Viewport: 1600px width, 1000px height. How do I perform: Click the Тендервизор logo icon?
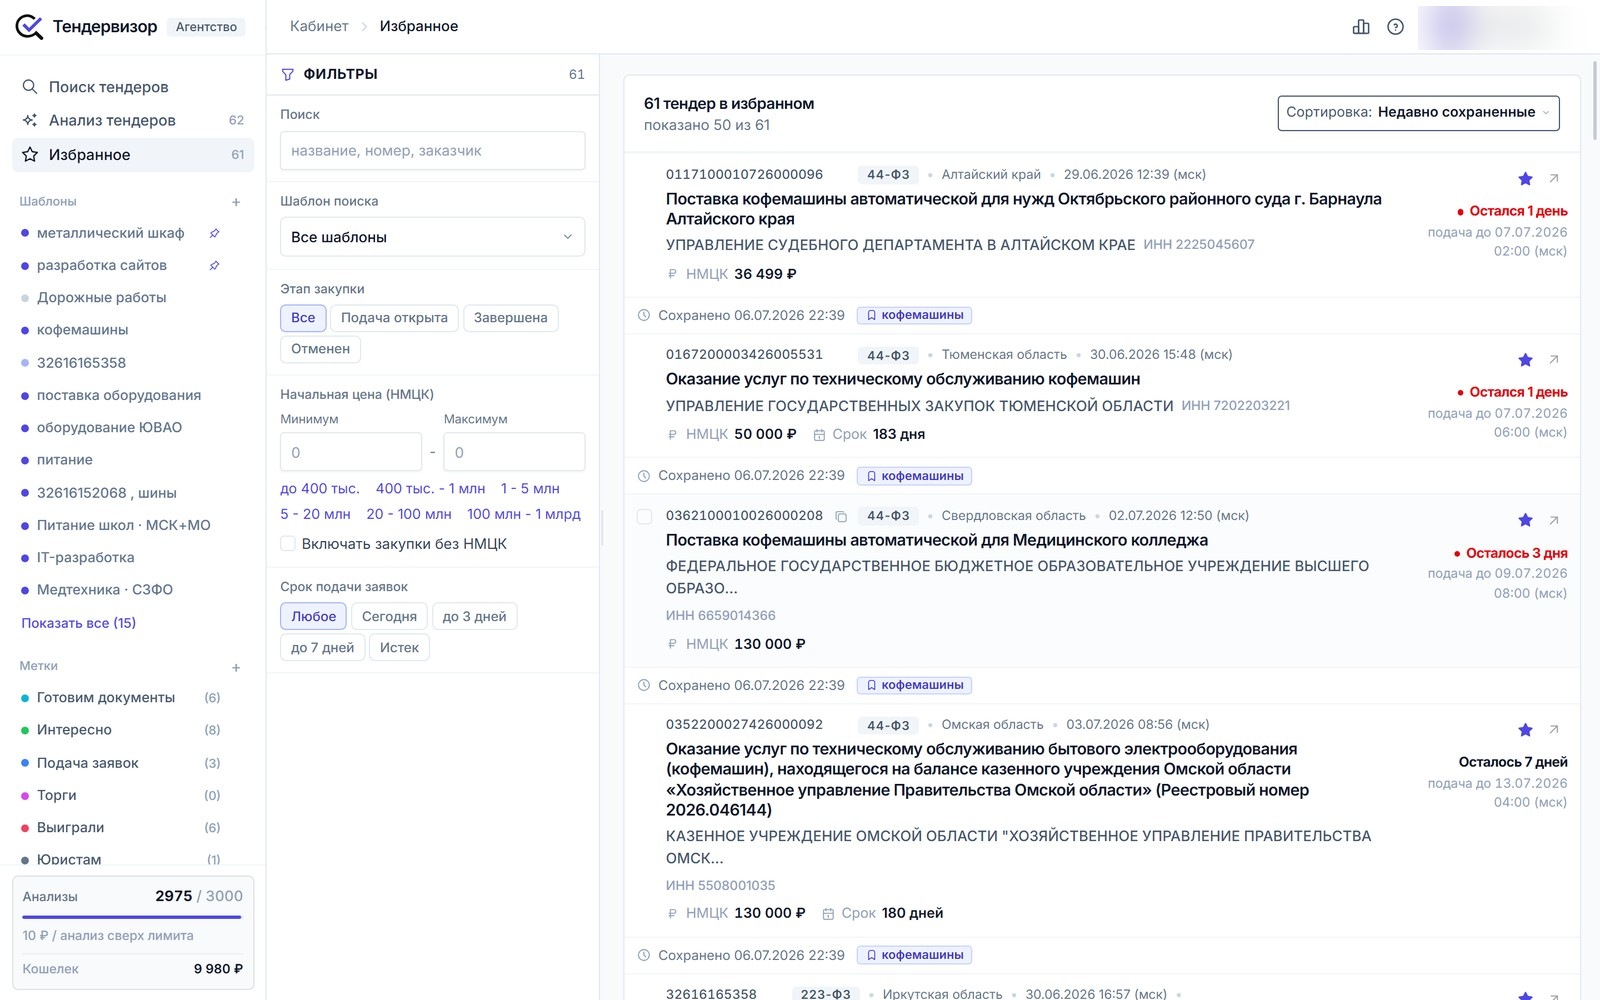coord(29,27)
